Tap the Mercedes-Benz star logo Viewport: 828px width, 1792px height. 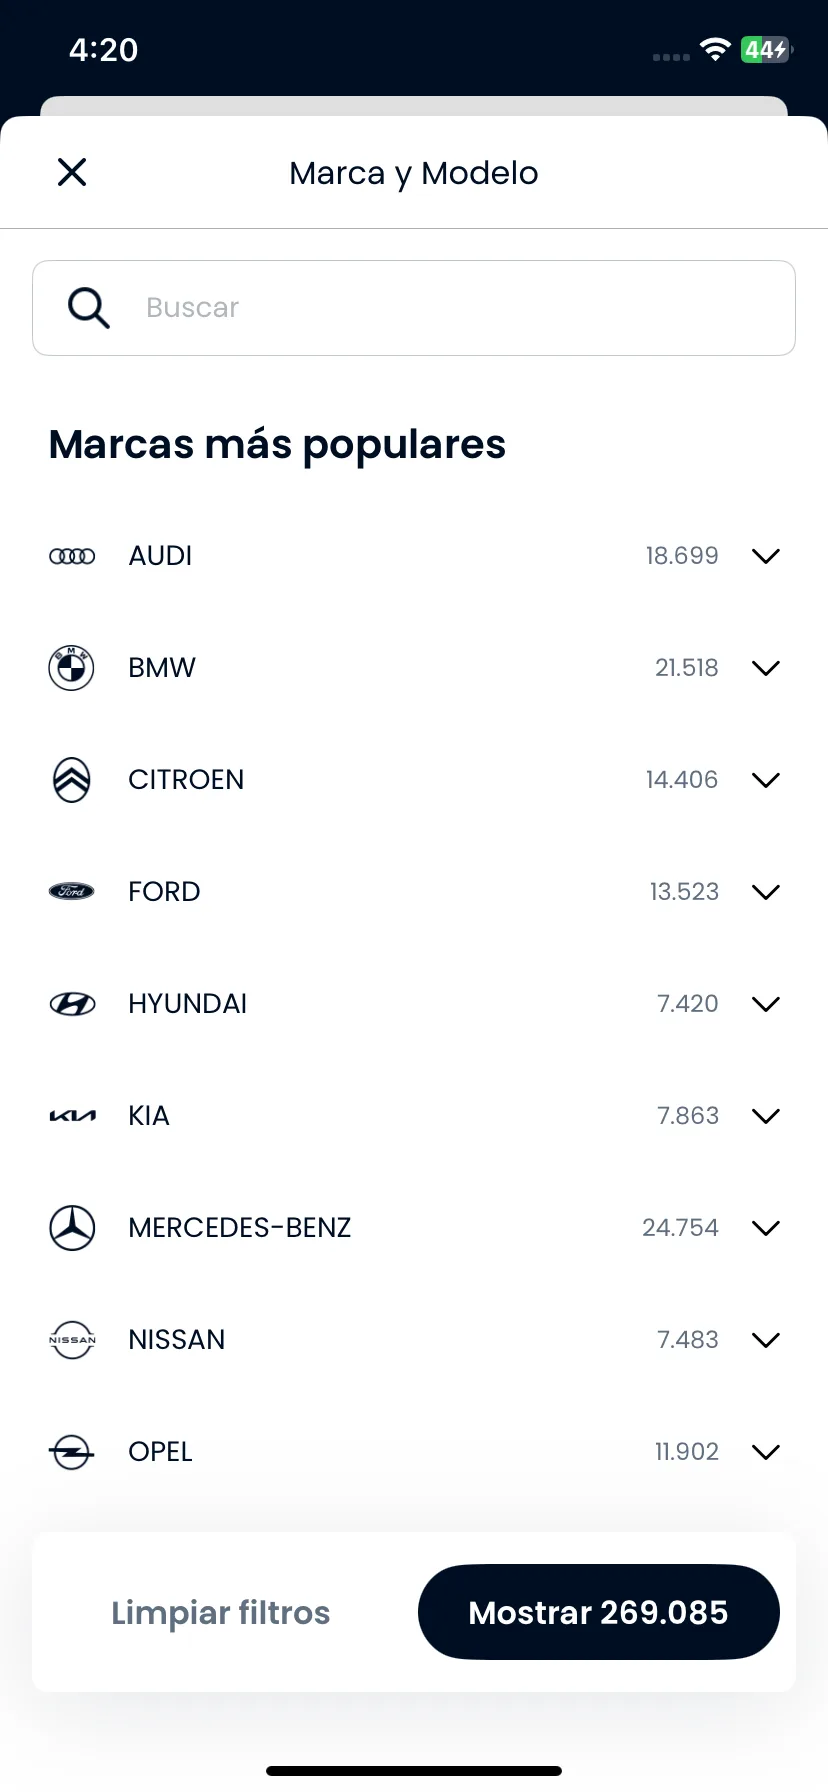click(72, 1228)
